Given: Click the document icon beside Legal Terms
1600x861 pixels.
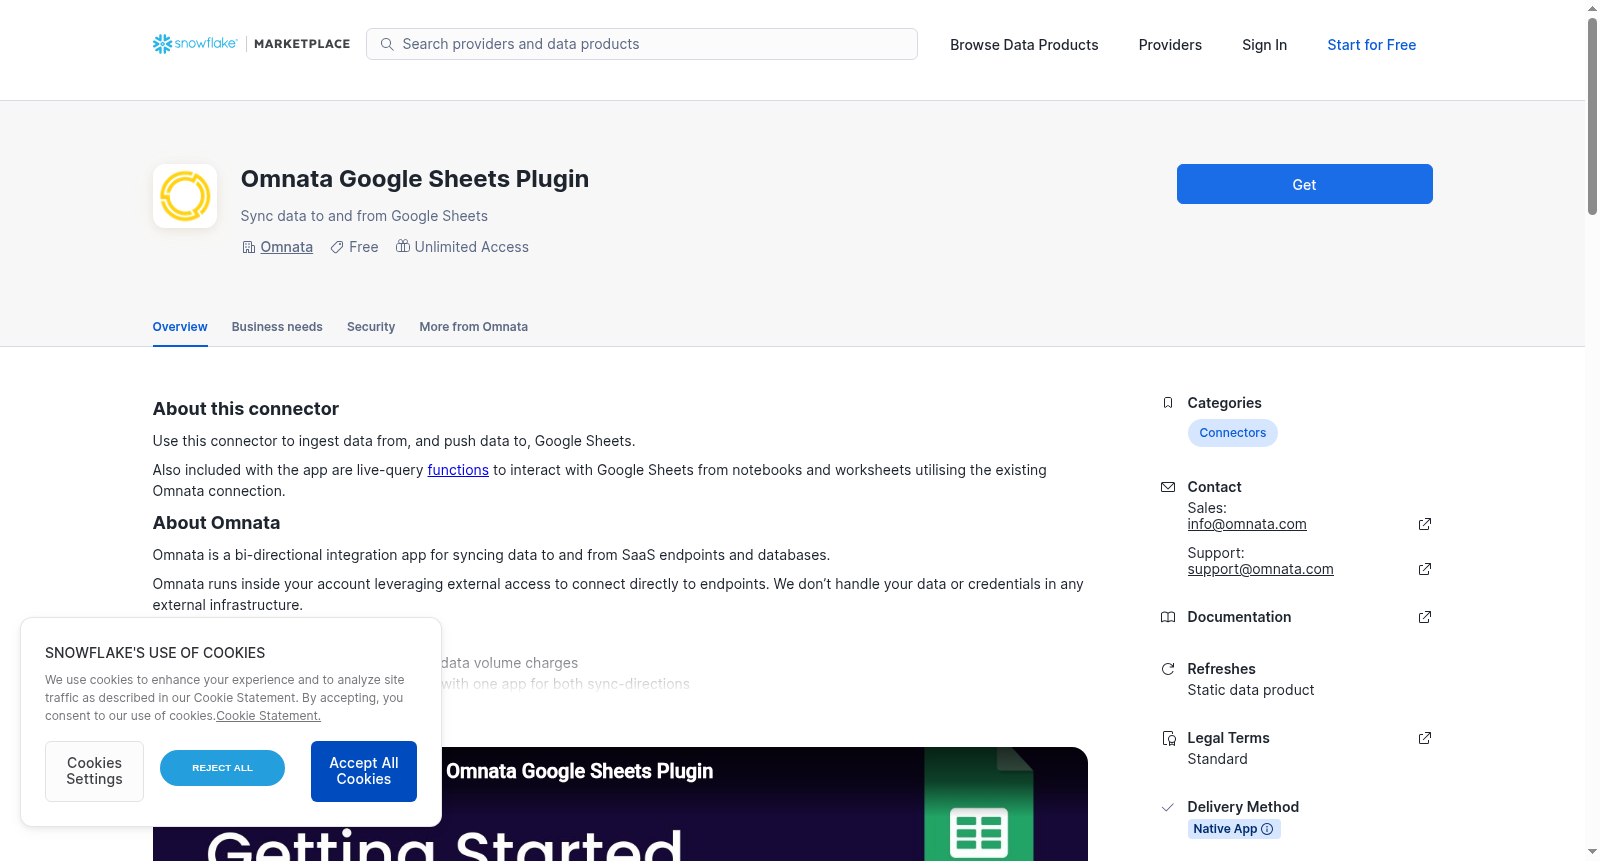Looking at the screenshot, I should pyautogui.click(x=1169, y=738).
